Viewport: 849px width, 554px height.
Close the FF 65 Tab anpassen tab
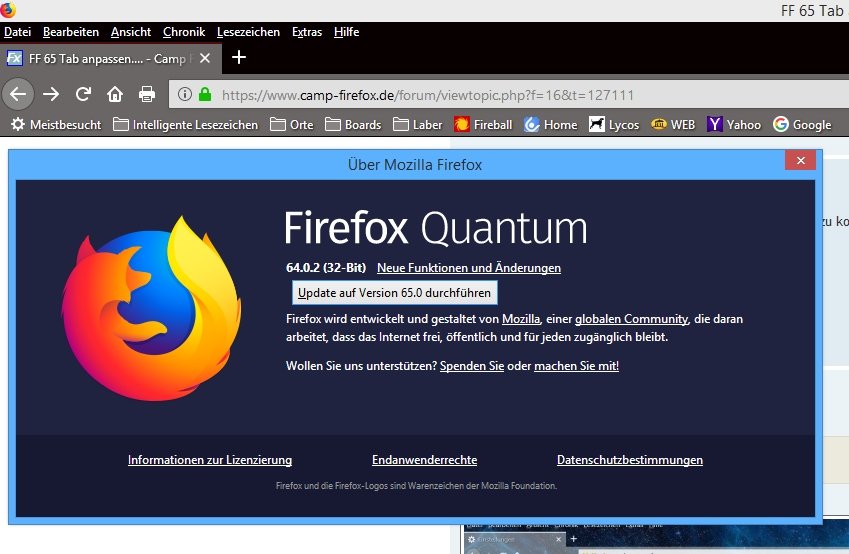click(205, 58)
